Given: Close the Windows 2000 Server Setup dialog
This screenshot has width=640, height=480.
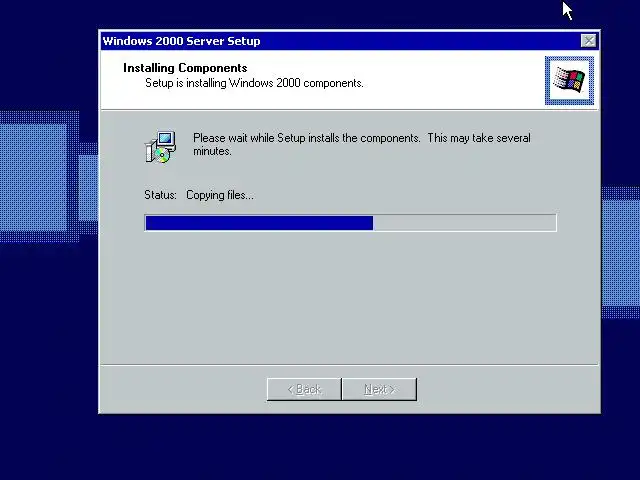Looking at the screenshot, I should pyautogui.click(x=589, y=41).
